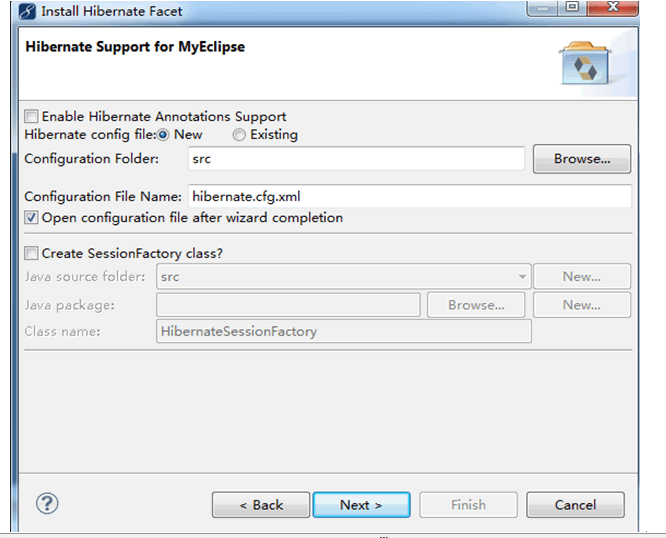Close the dialog with the red X
This screenshot has width=666, height=538.
coord(612,7)
